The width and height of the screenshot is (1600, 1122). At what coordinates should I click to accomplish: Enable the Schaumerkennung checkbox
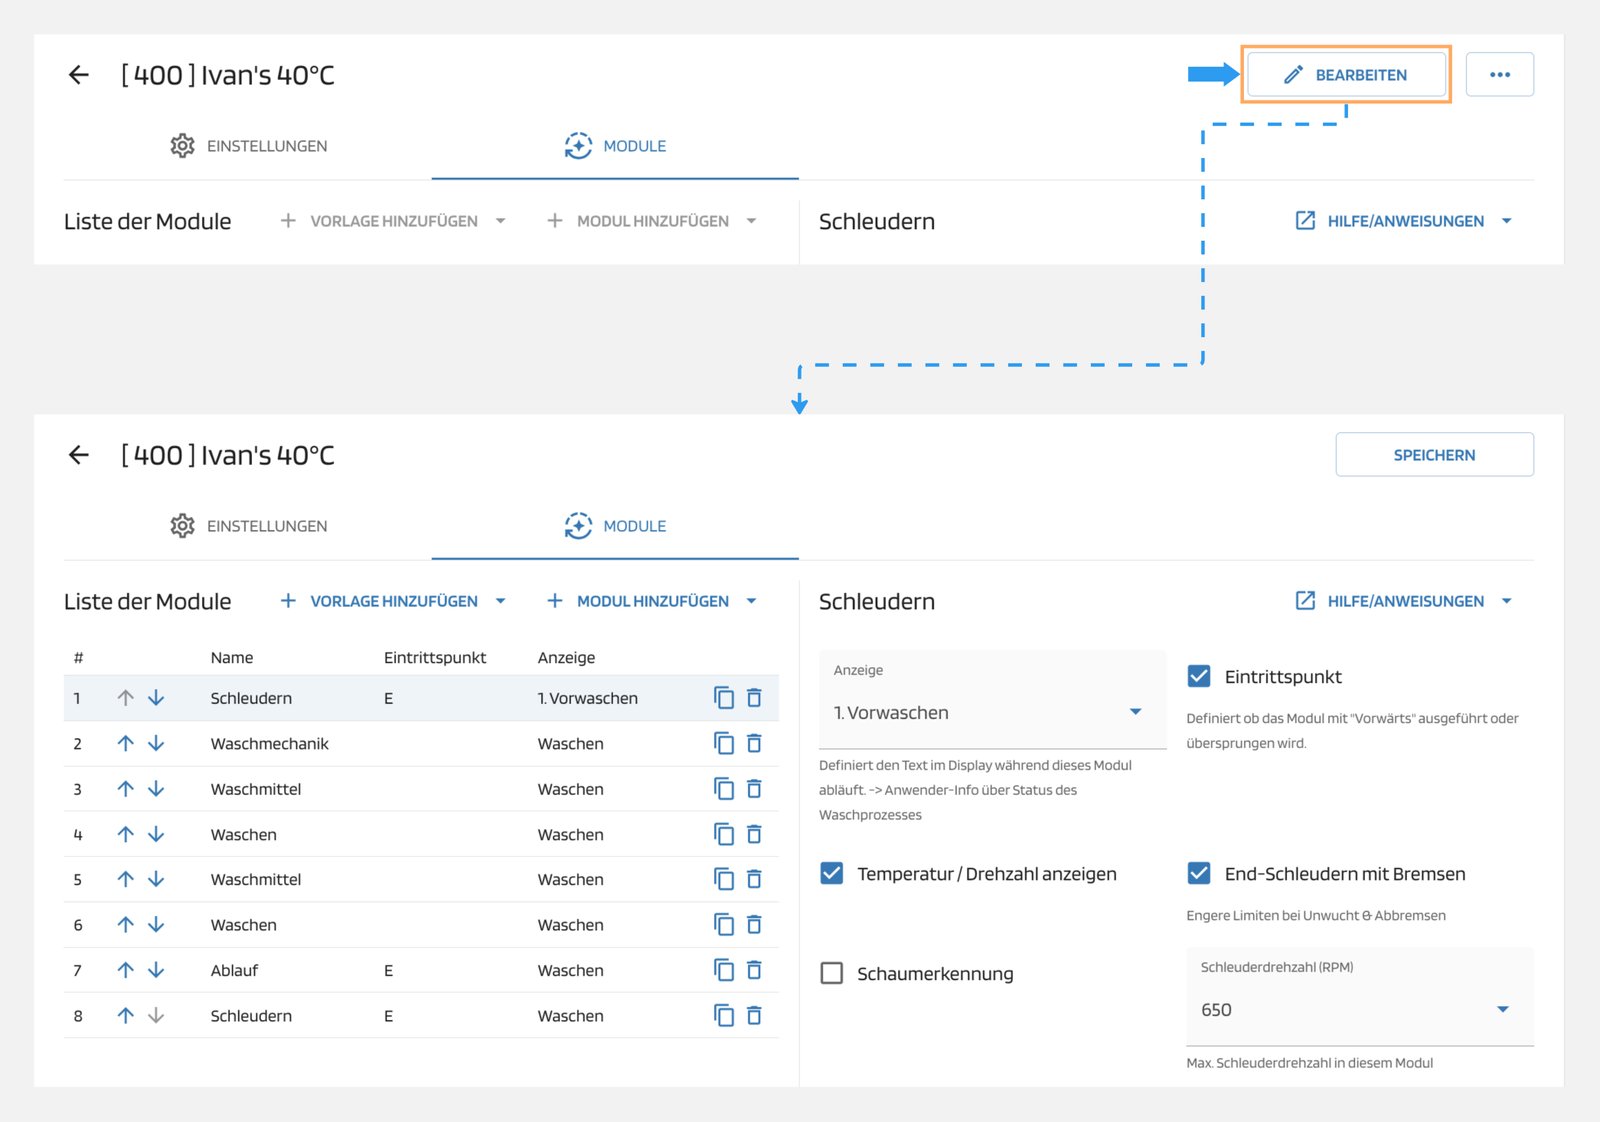click(831, 974)
